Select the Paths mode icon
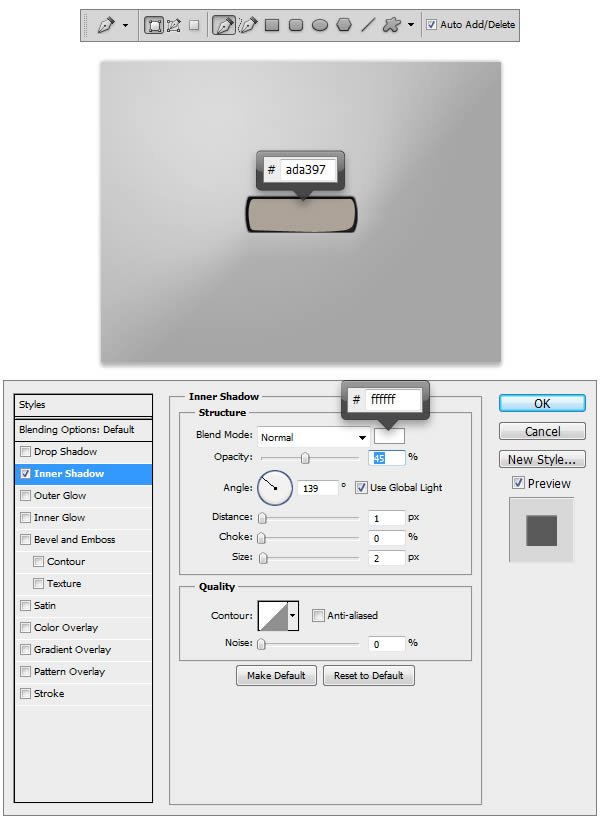The width and height of the screenshot is (600, 825). 174,25
